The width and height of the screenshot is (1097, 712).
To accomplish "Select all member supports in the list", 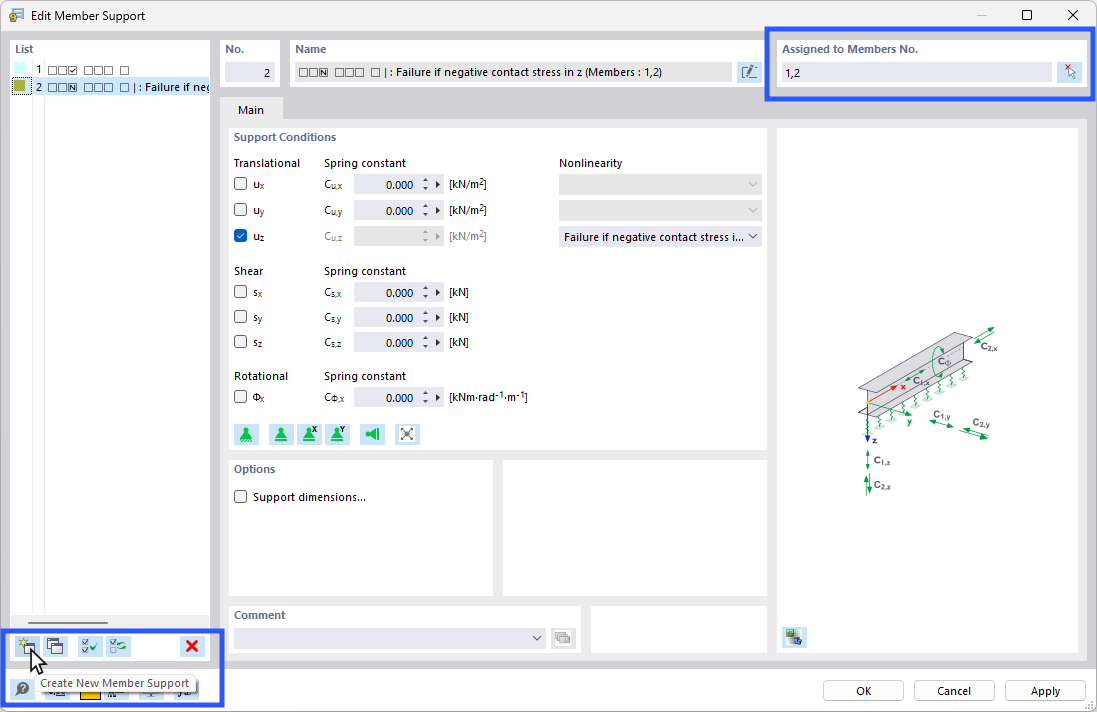I will pos(88,646).
